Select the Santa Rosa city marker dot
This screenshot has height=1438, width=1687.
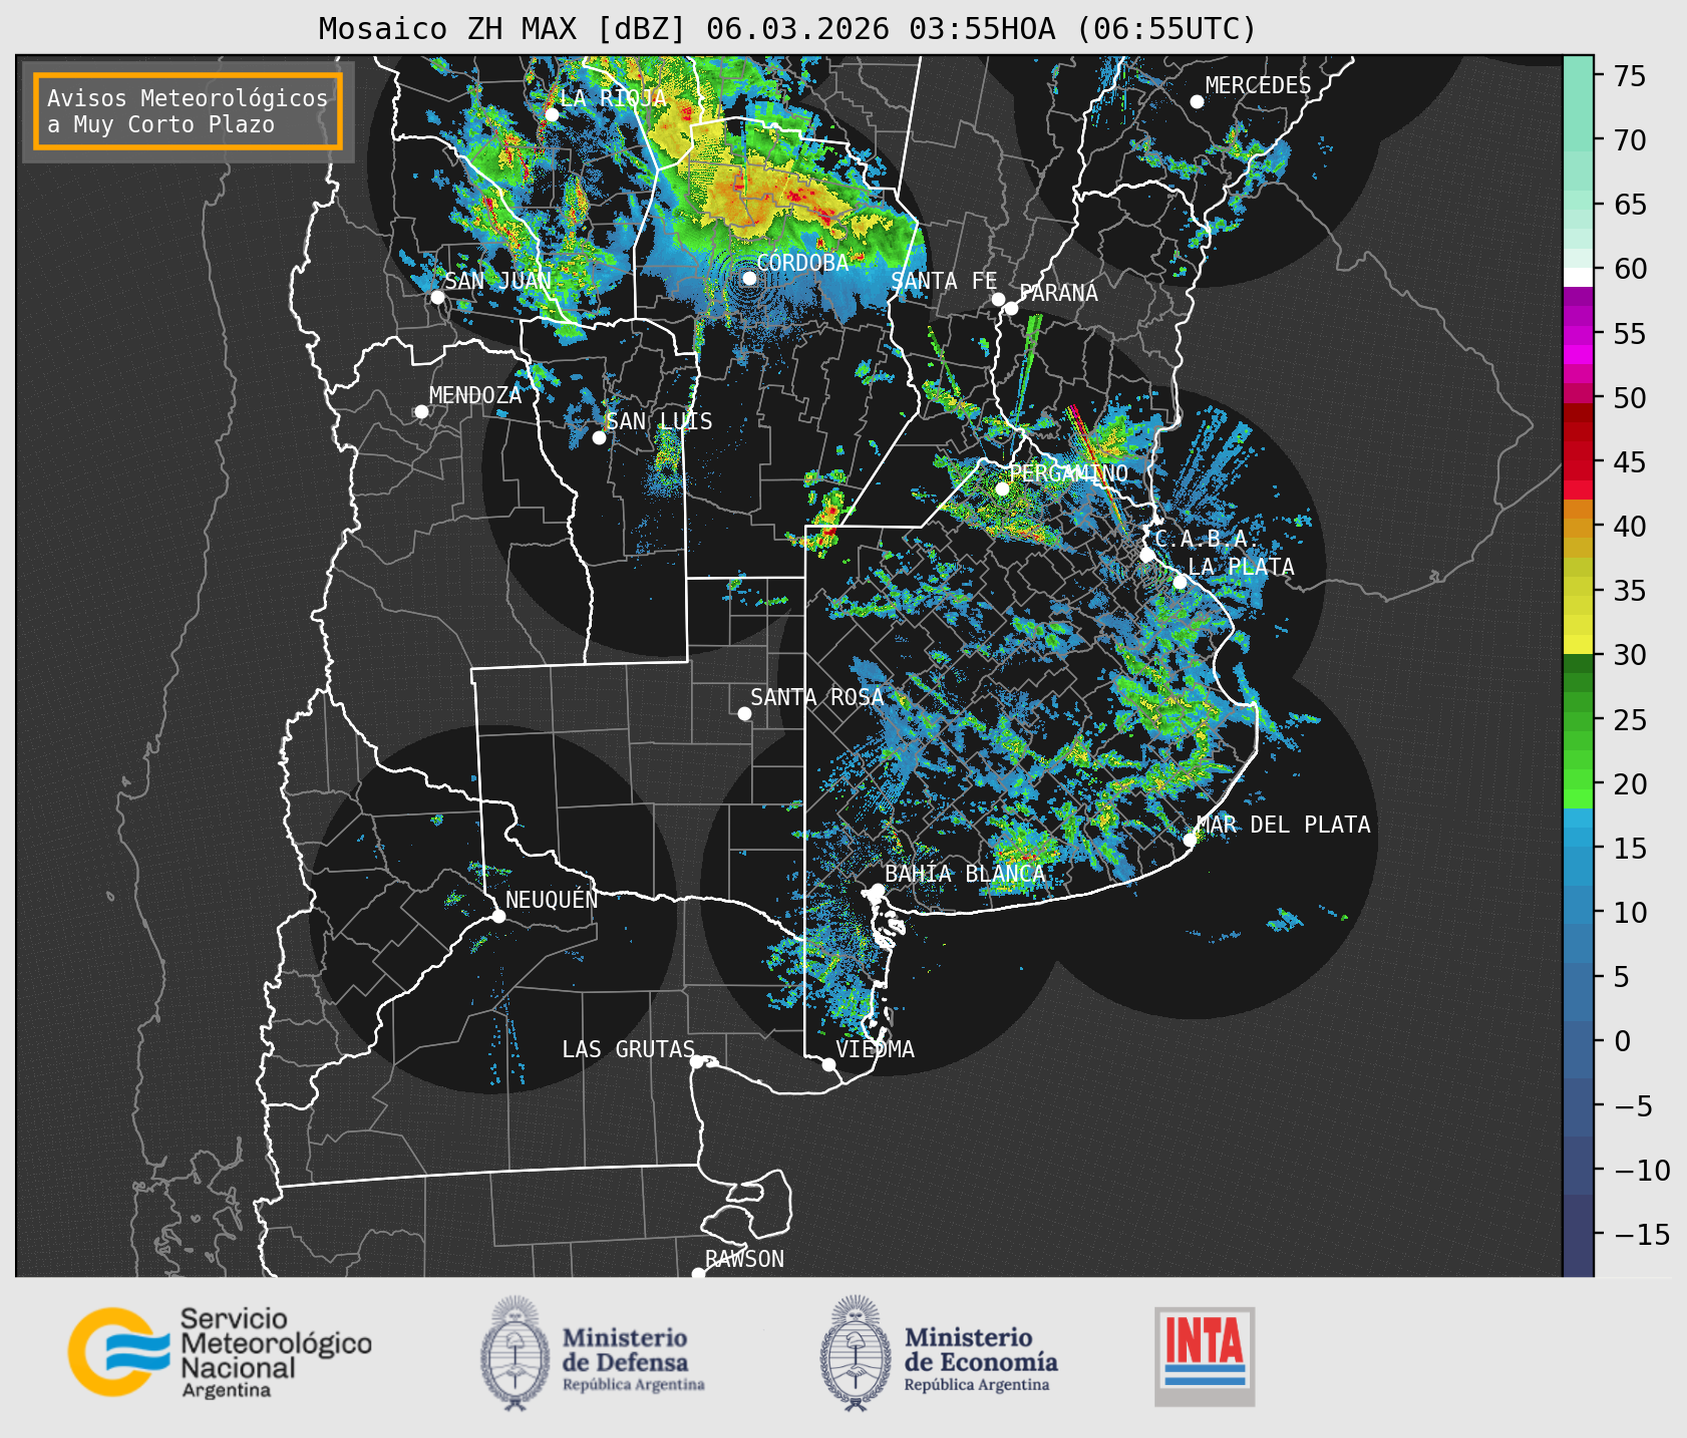[x=744, y=713]
